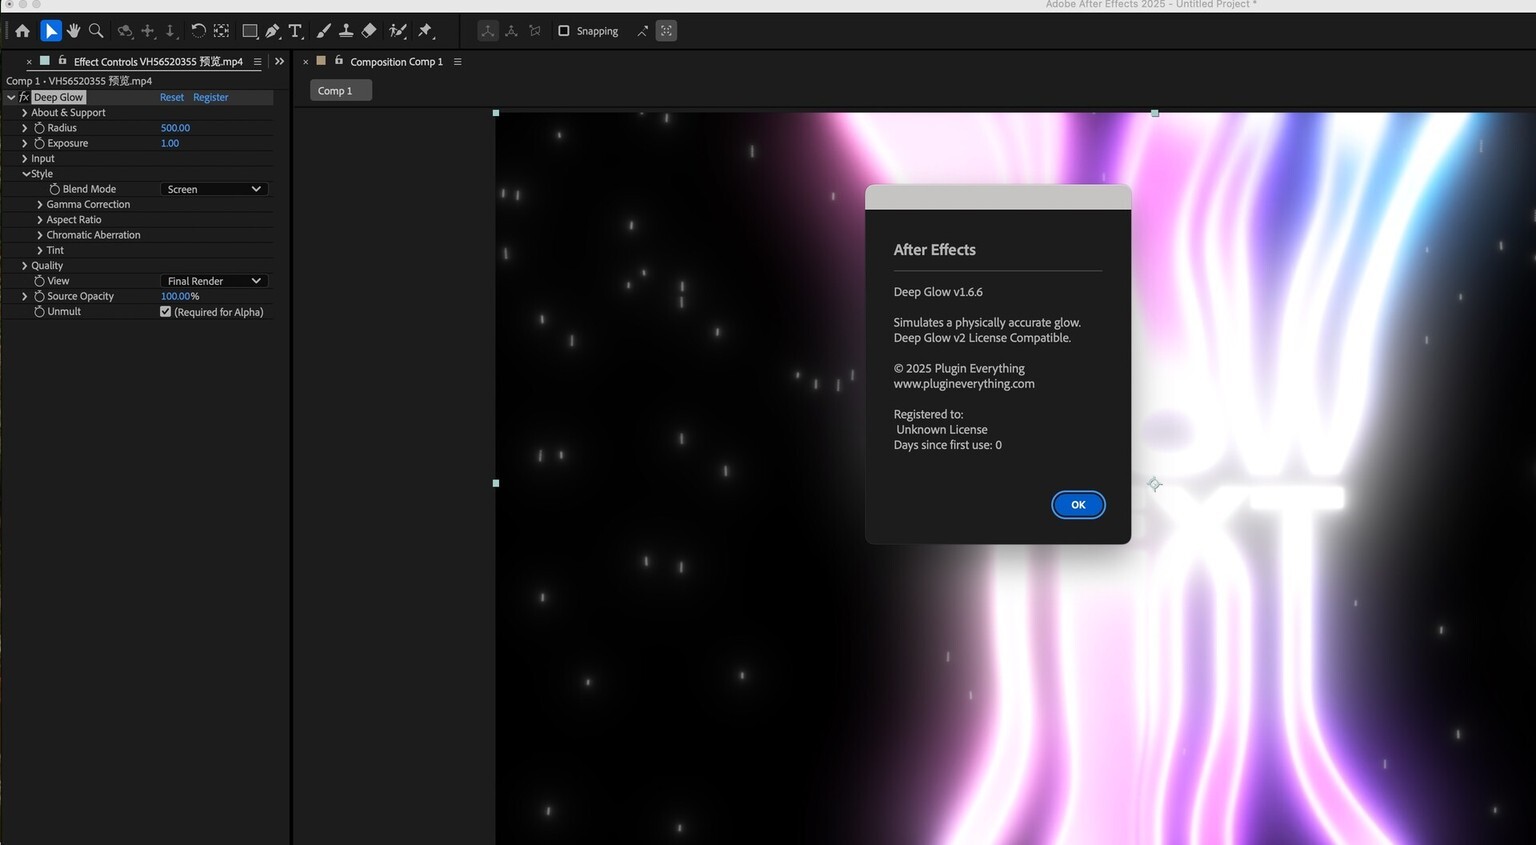Click OK in After Effects dialog
Screen dimensions: 1536x845
(1078, 505)
